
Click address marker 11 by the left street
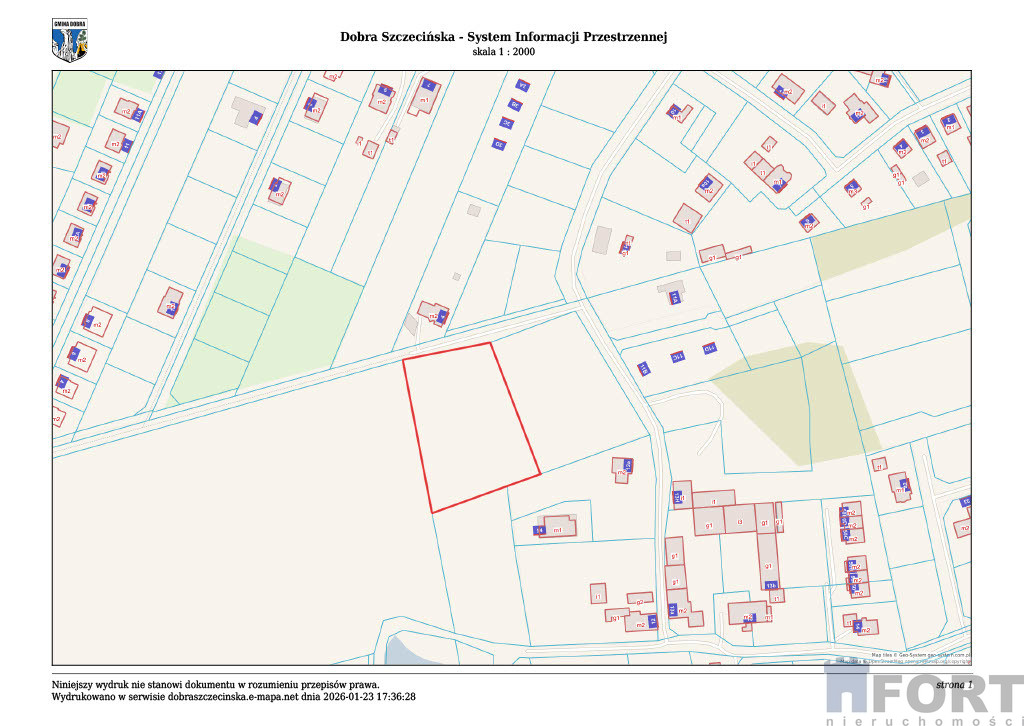coord(127,145)
